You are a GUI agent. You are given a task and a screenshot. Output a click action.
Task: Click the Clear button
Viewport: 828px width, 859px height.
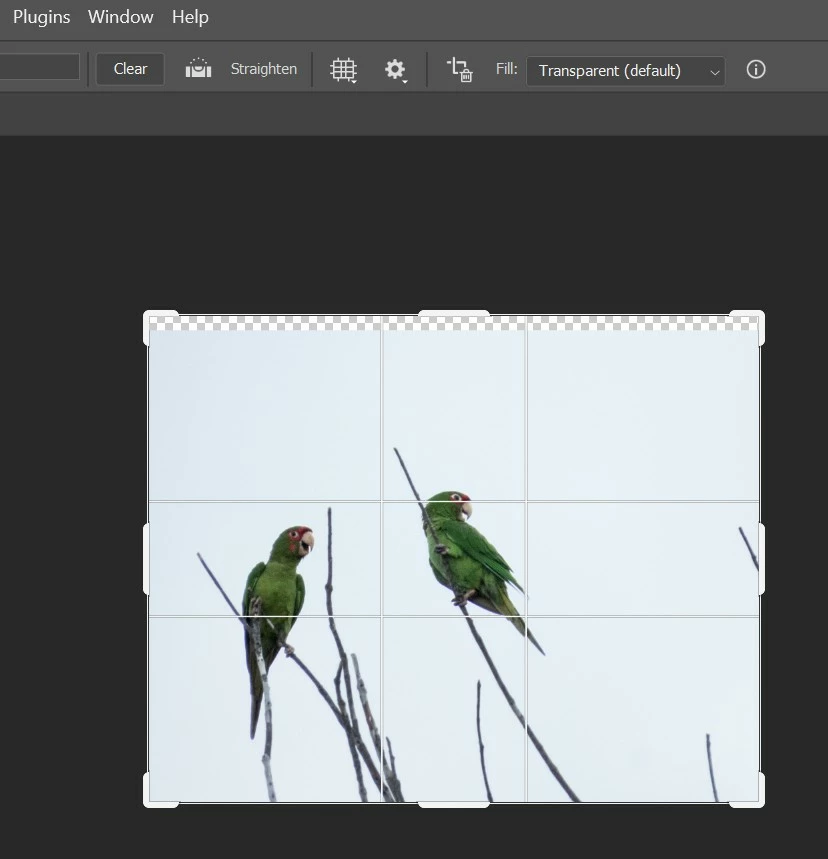(x=130, y=69)
